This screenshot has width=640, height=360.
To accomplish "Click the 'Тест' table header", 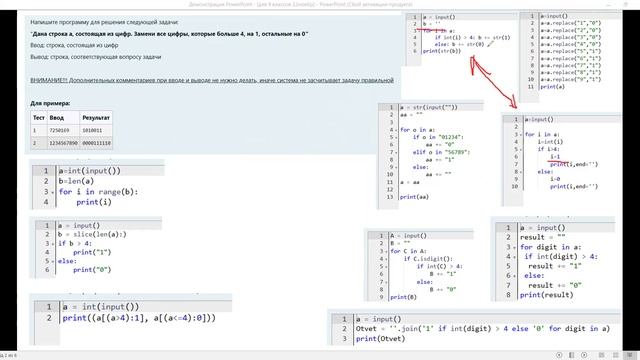I will pyautogui.click(x=39, y=118).
